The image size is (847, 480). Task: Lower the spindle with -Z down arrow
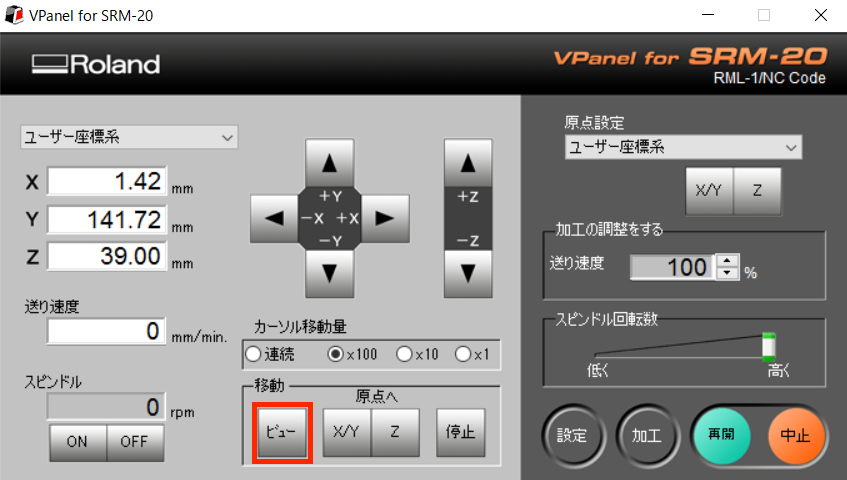pyautogui.click(x=468, y=273)
